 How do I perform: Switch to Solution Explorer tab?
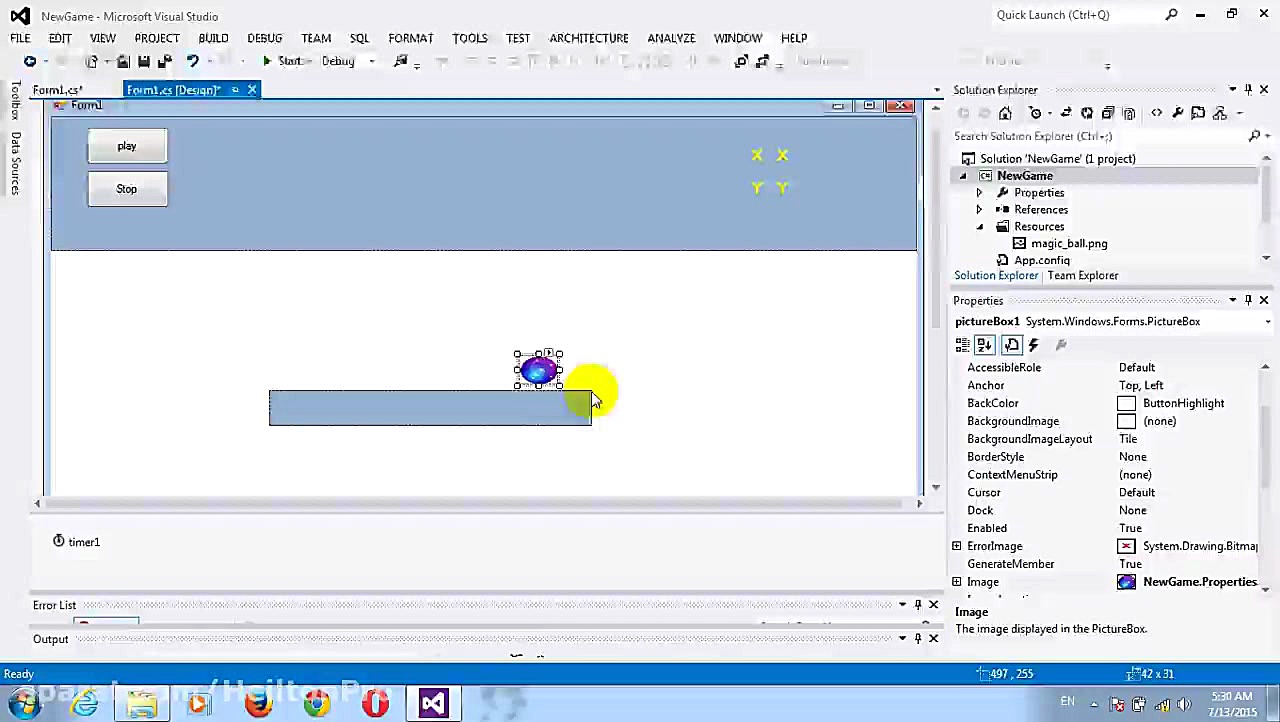(x=996, y=275)
